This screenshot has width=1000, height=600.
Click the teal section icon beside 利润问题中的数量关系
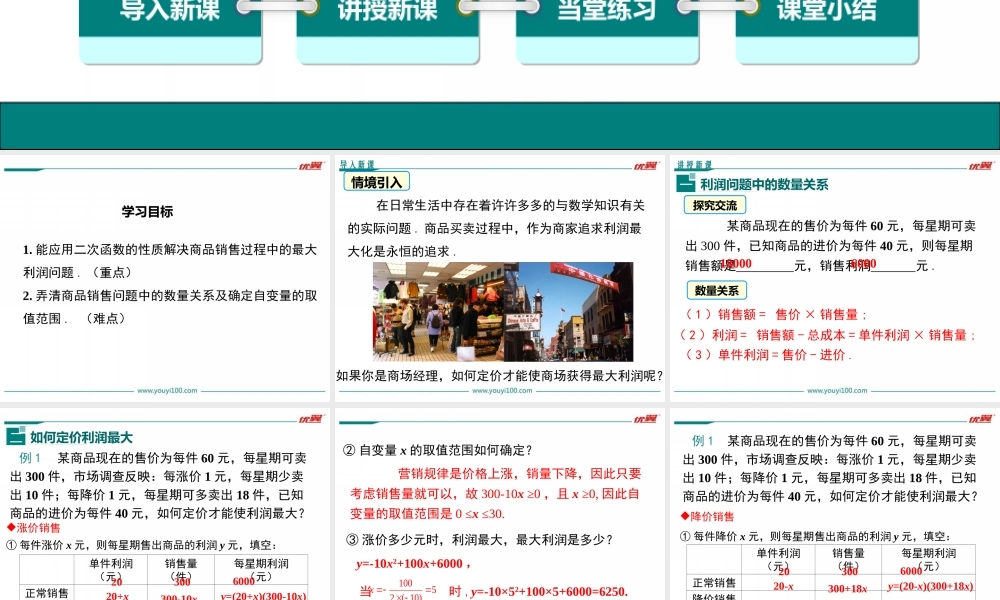686,184
